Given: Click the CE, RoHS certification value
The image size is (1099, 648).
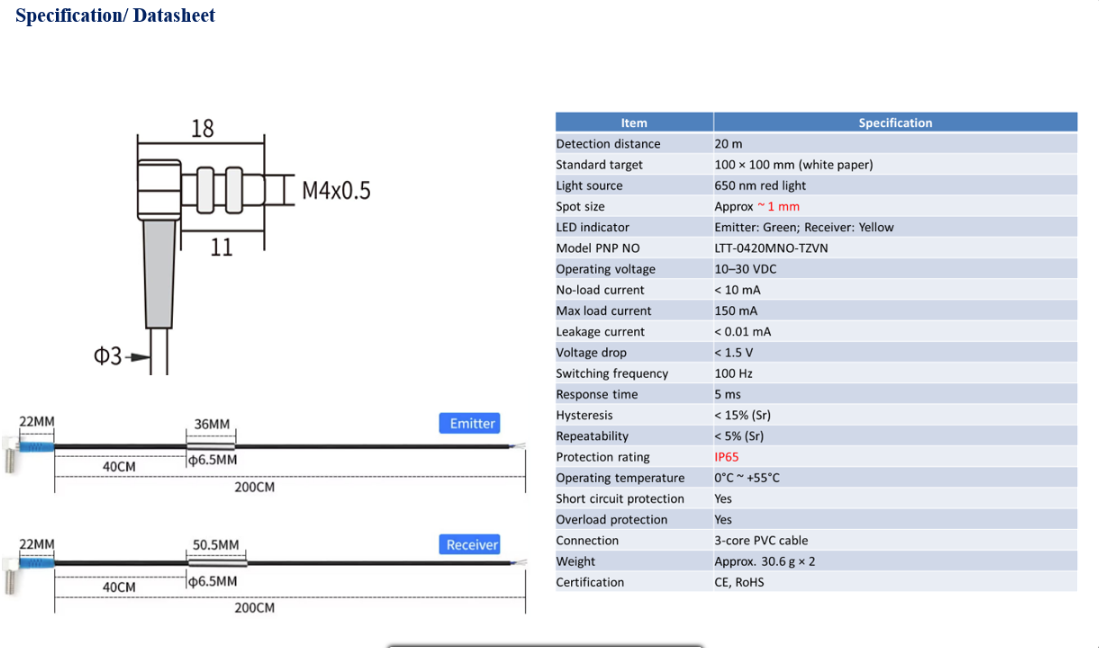Looking at the screenshot, I should pos(739,582).
